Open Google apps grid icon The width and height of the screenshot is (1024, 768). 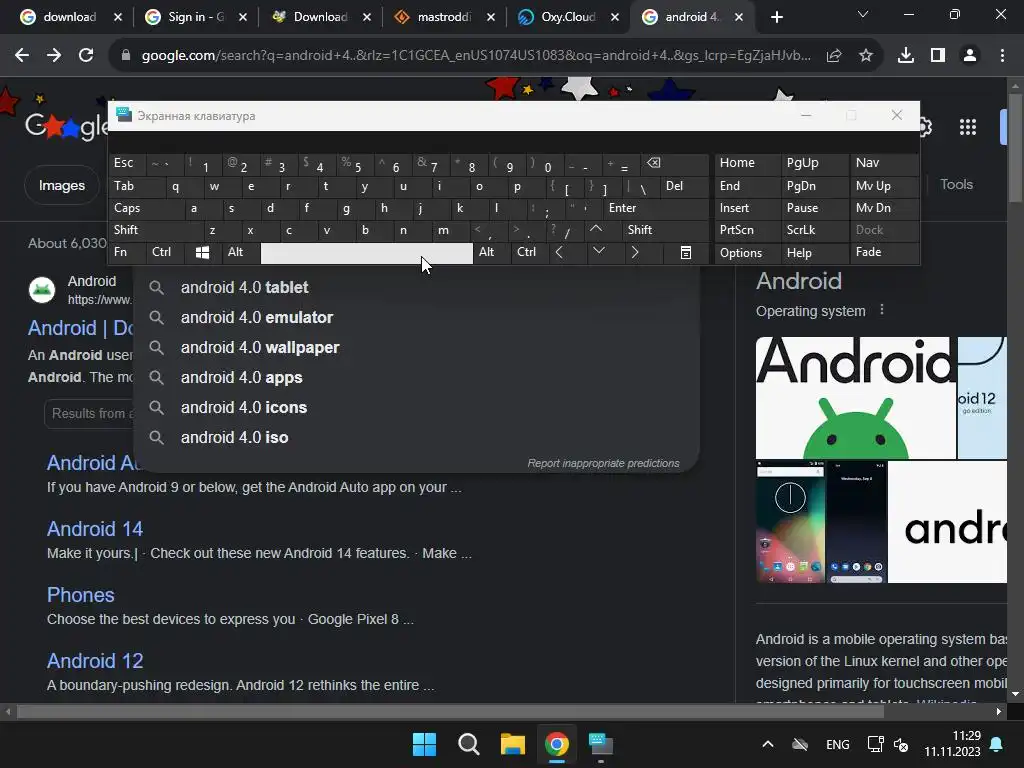coord(968,127)
